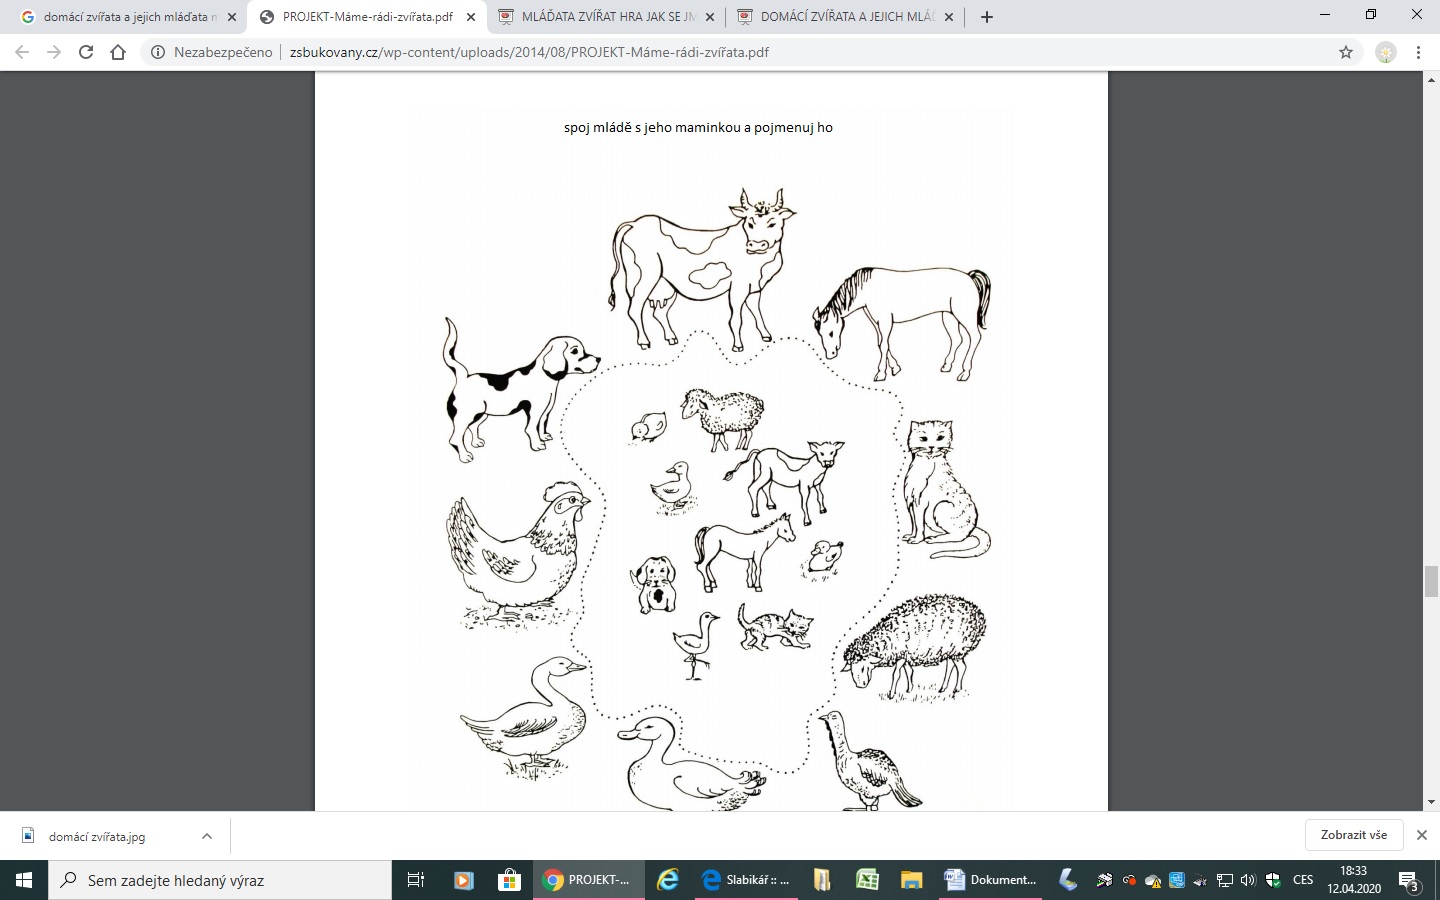Close the 'DOMÁCÍ ZVÍŘATA A JEJICH MLÁĎ' tab

[x=949, y=17]
